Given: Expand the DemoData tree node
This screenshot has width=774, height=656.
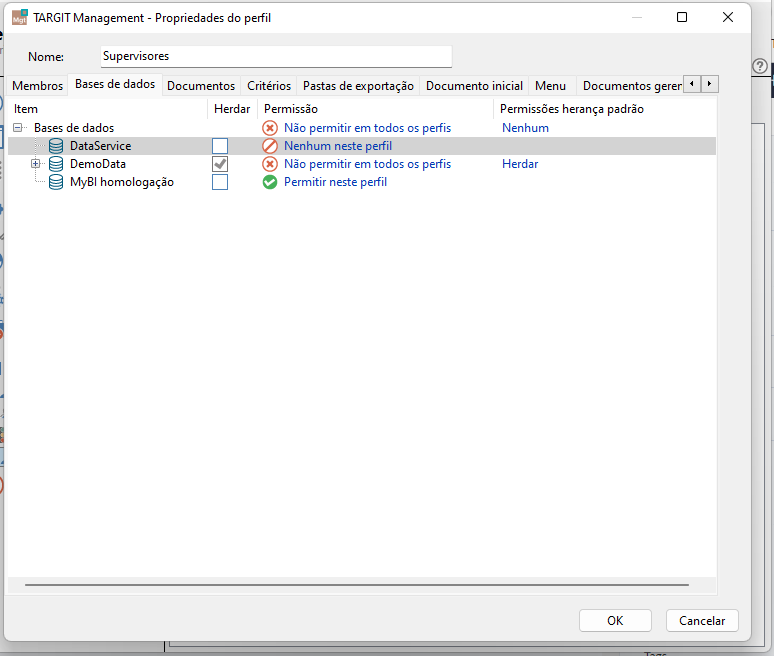Looking at the screenshot, I should 36,163.
